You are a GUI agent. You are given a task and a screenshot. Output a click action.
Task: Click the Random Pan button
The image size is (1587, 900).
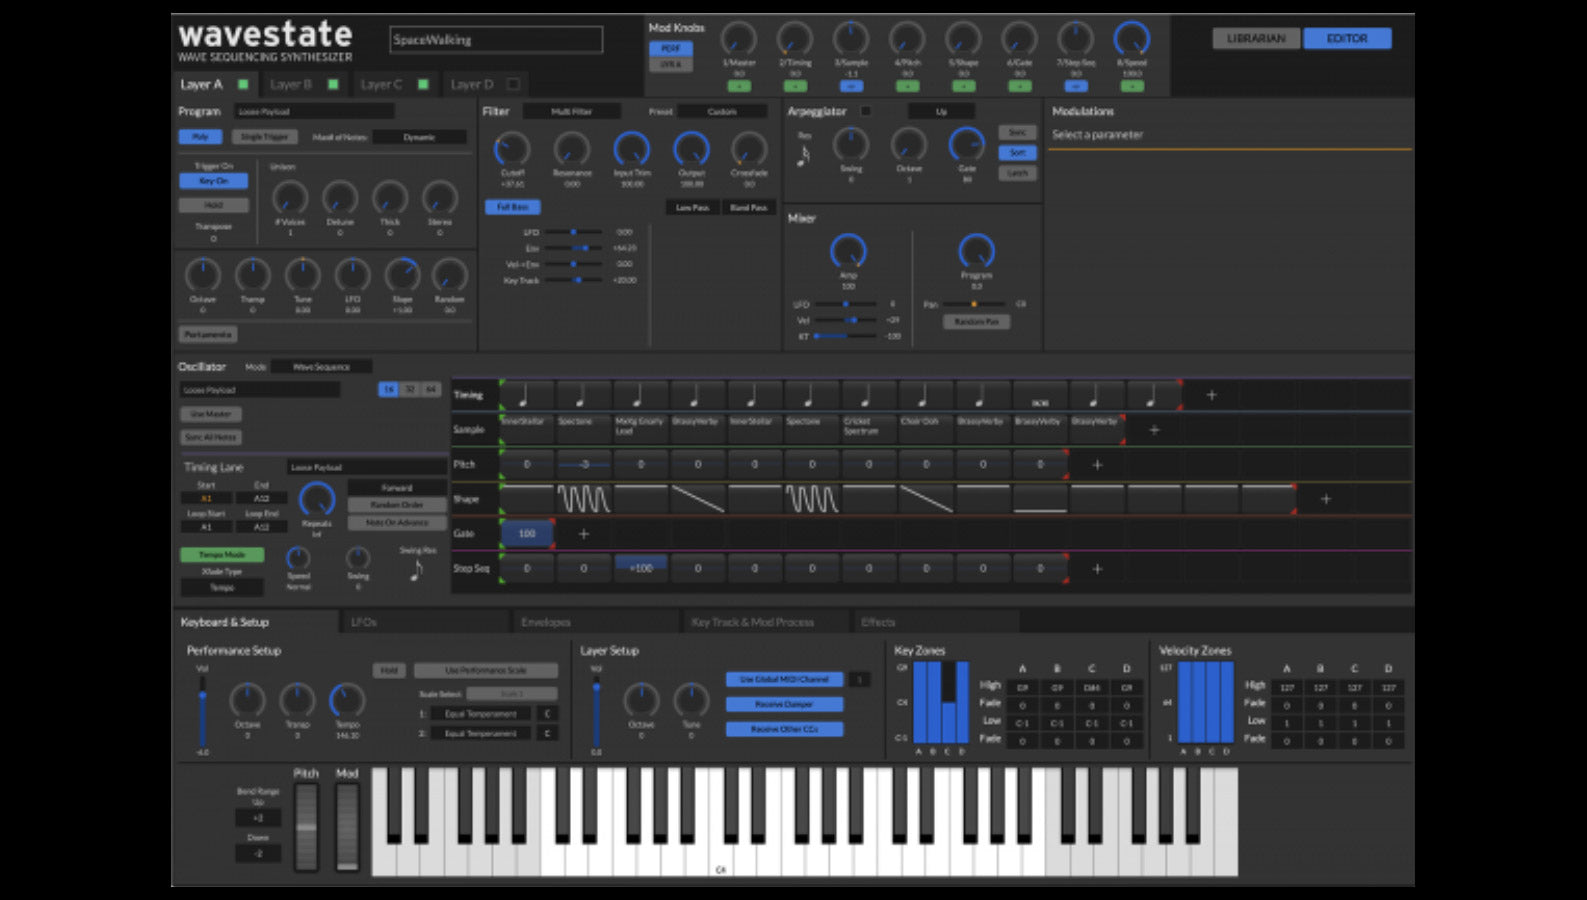(x=976, y=322)
